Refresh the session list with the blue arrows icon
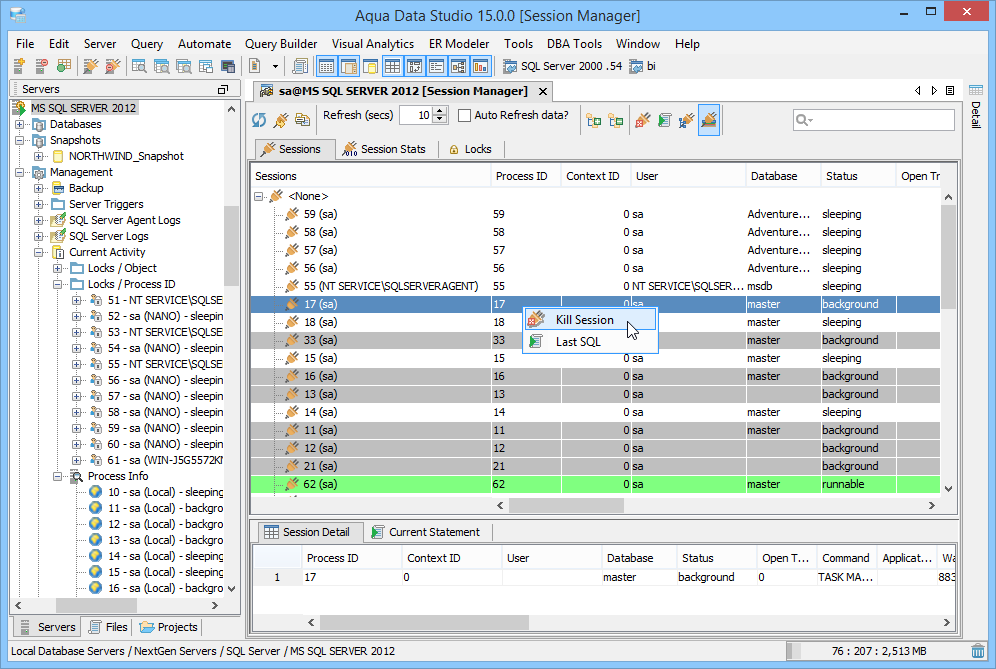996x669 pixels. click(x=259, y=119)
